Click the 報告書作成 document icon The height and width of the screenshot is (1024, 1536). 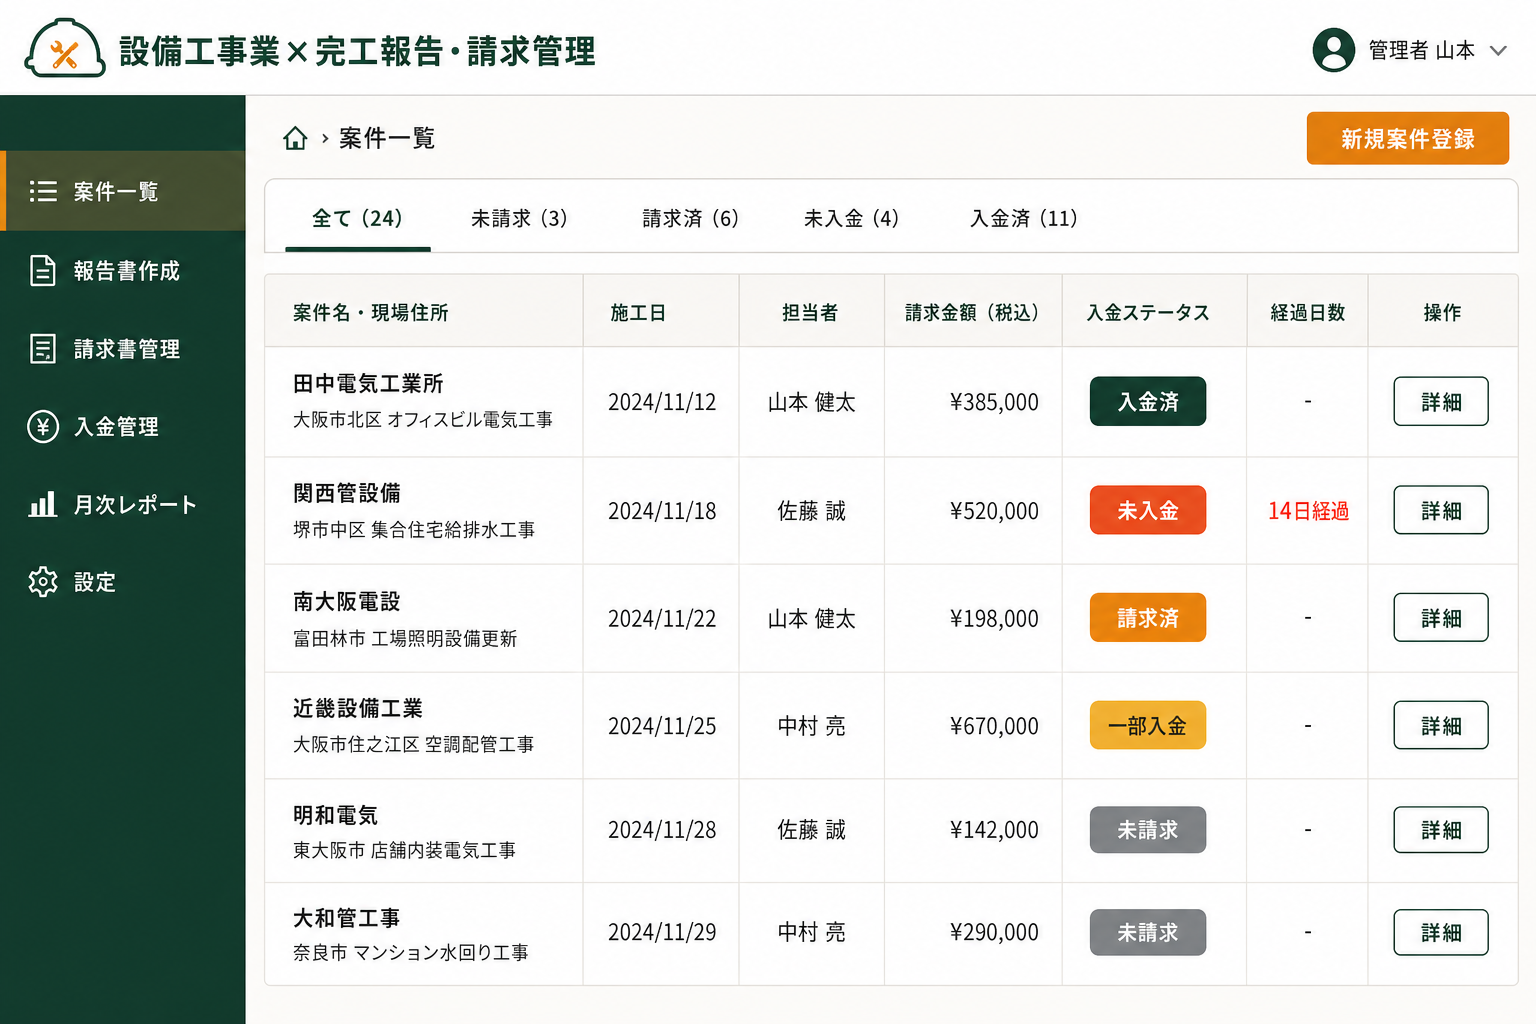(x=43, y=271)
